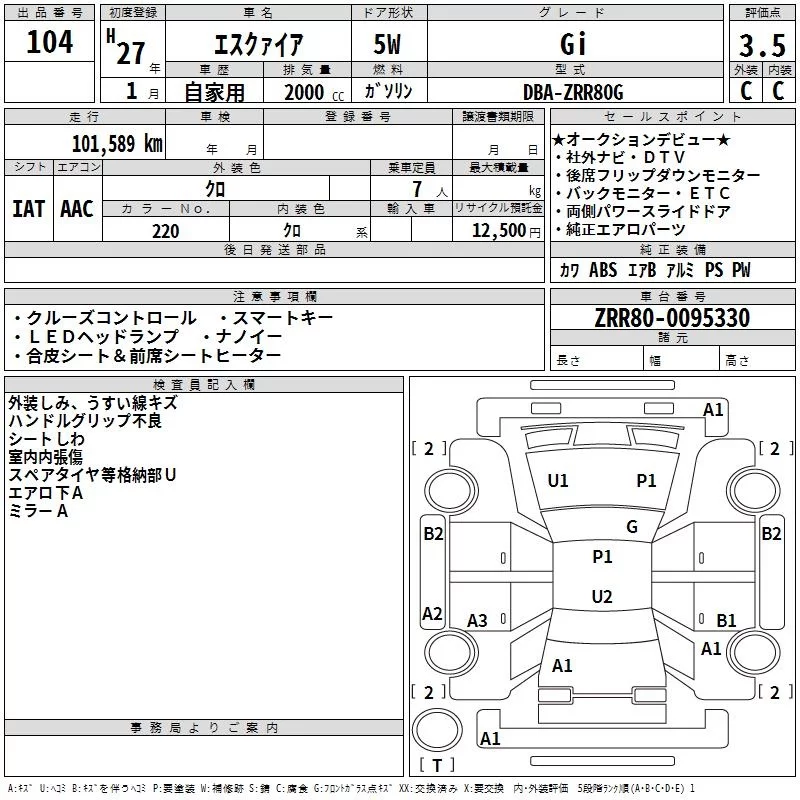
Task: Click inspector note ミラーA
Action: point(38,511)
